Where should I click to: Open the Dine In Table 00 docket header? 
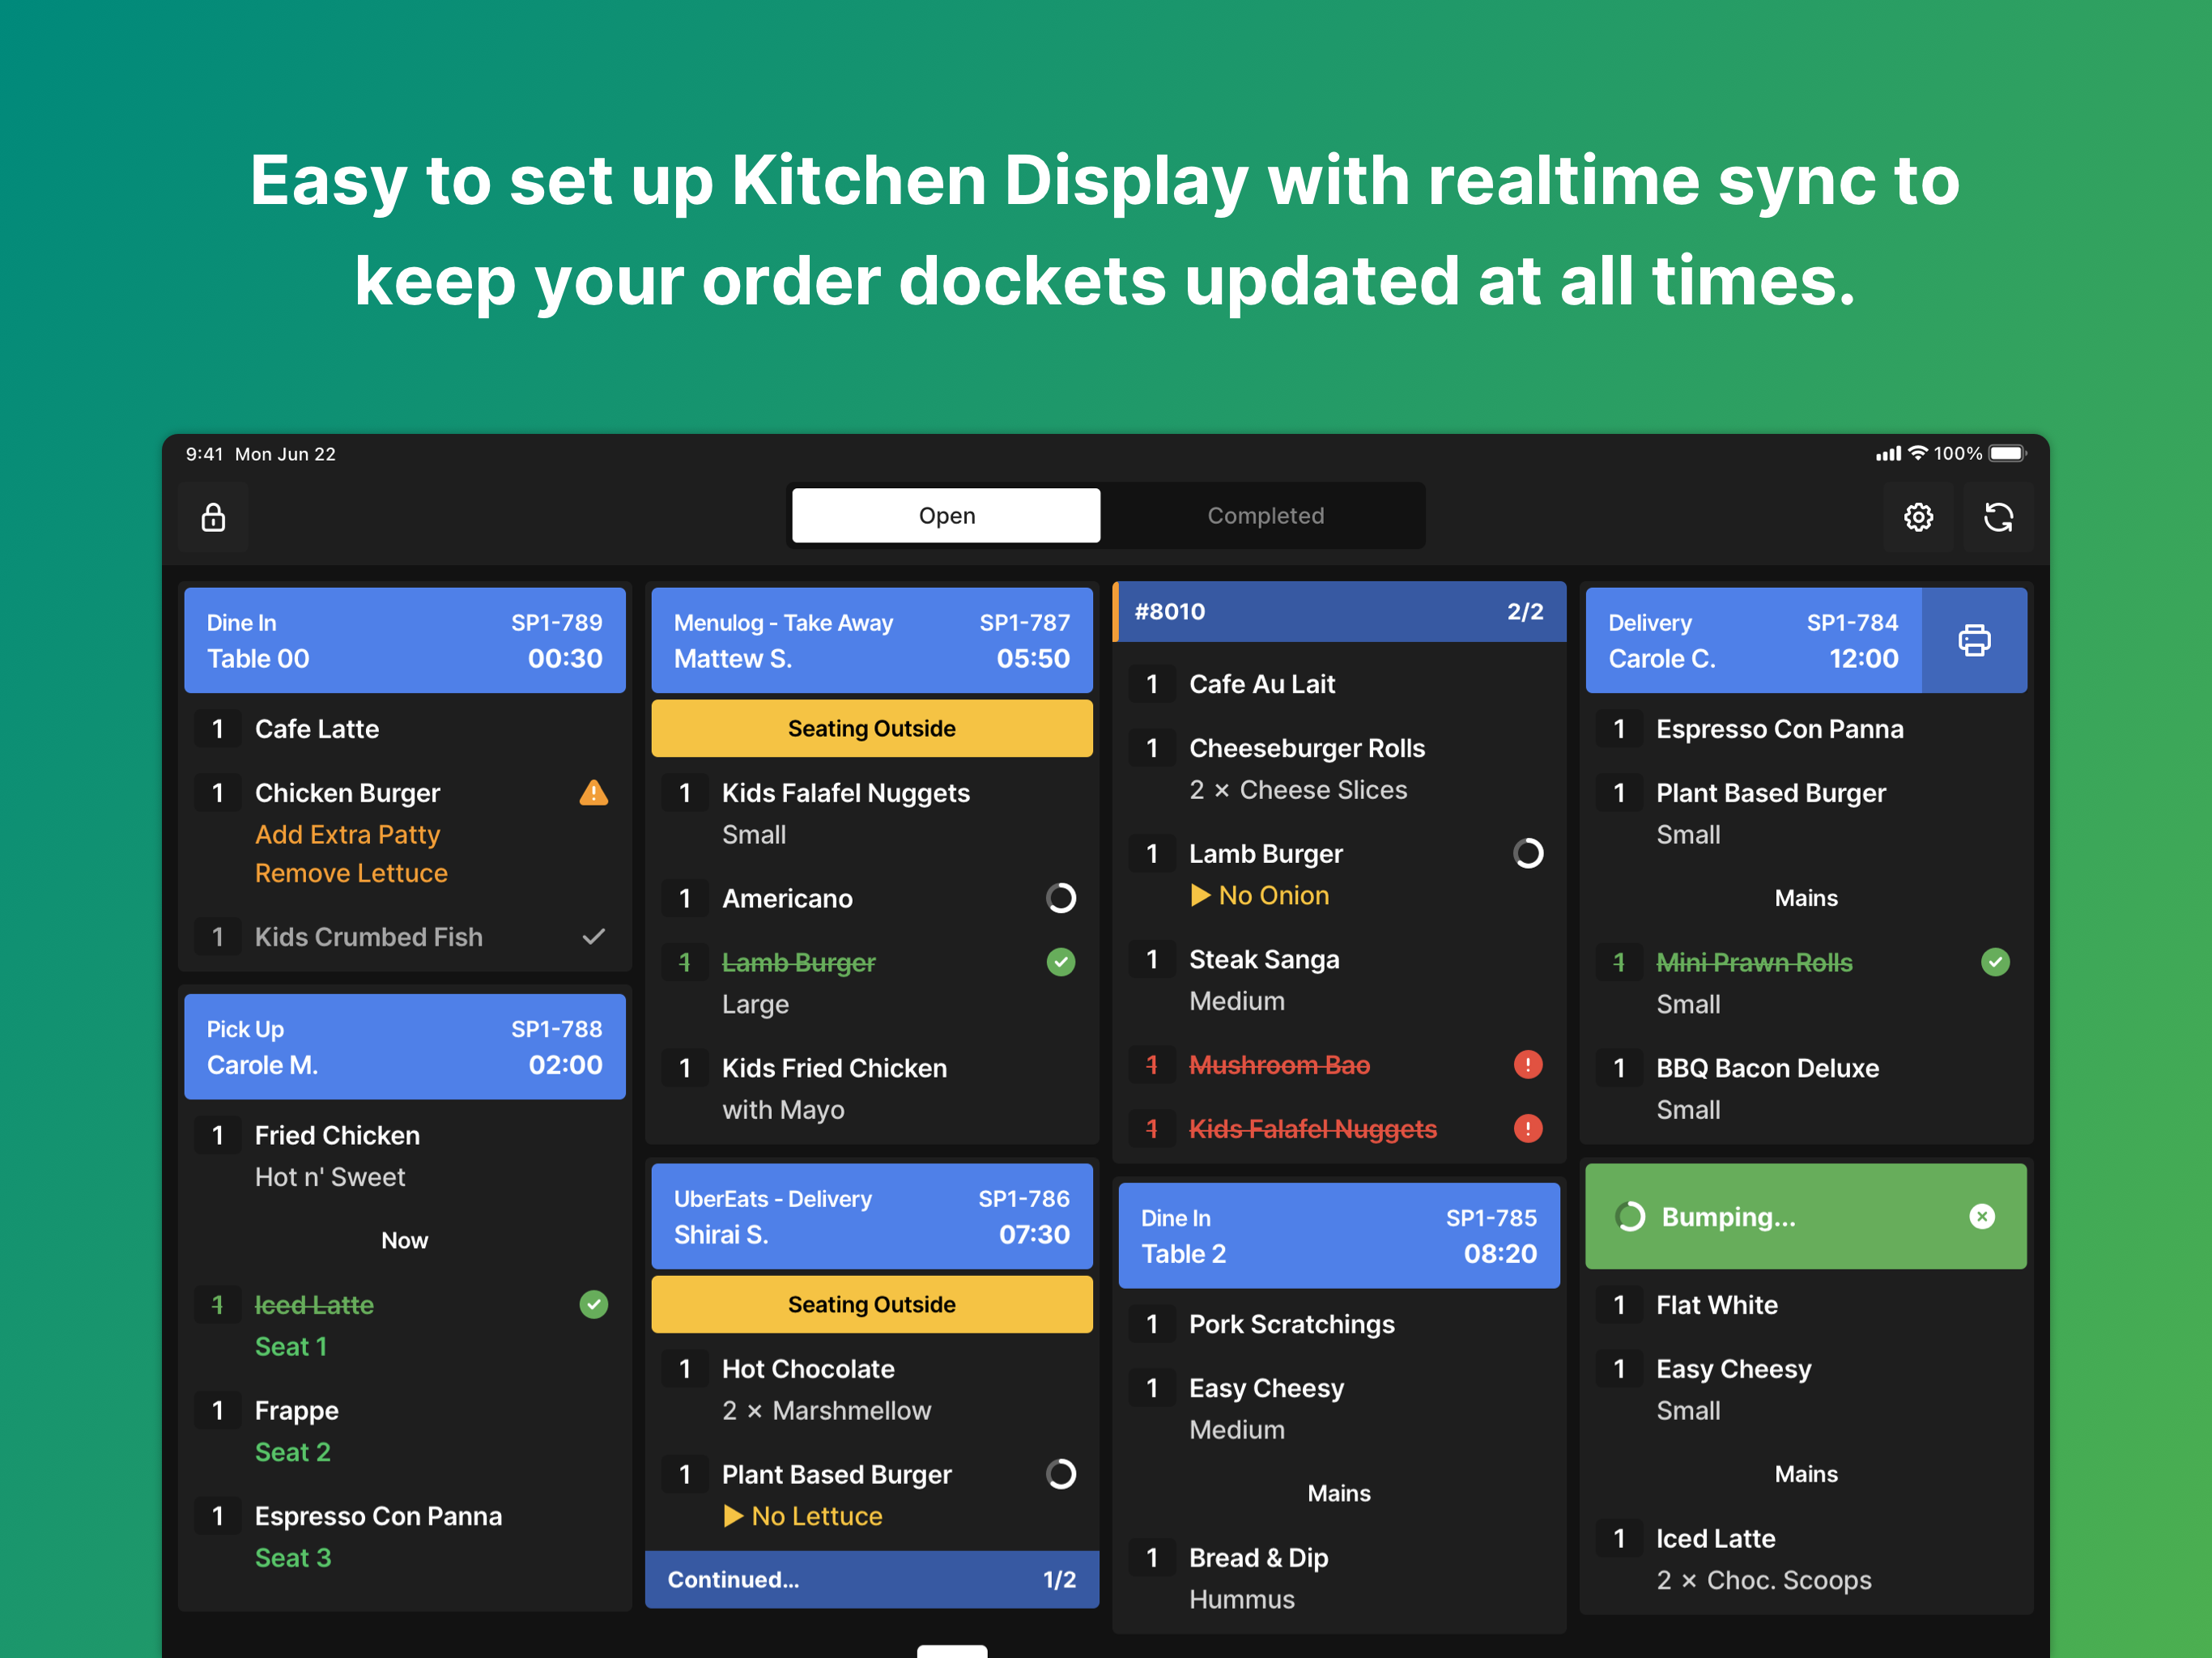[x=405, y=640]
